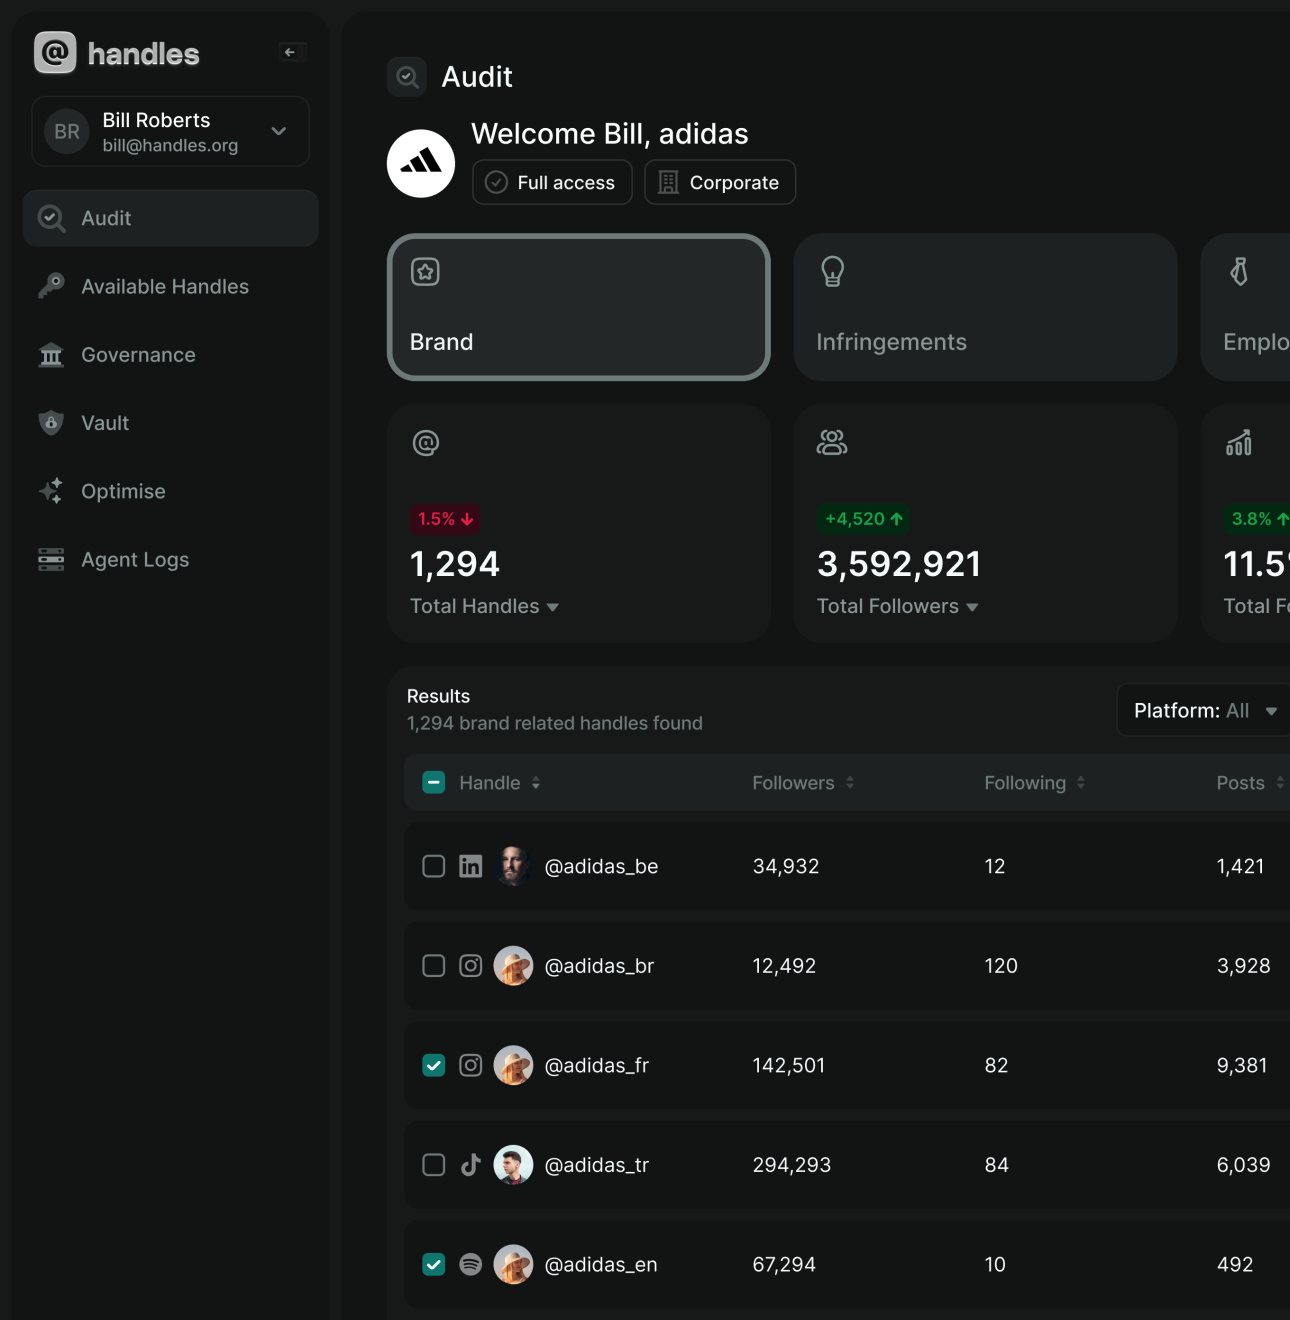Select the Infringements card
Viewport: 1290px width, 1320px height.
click(x=985, y=307)
